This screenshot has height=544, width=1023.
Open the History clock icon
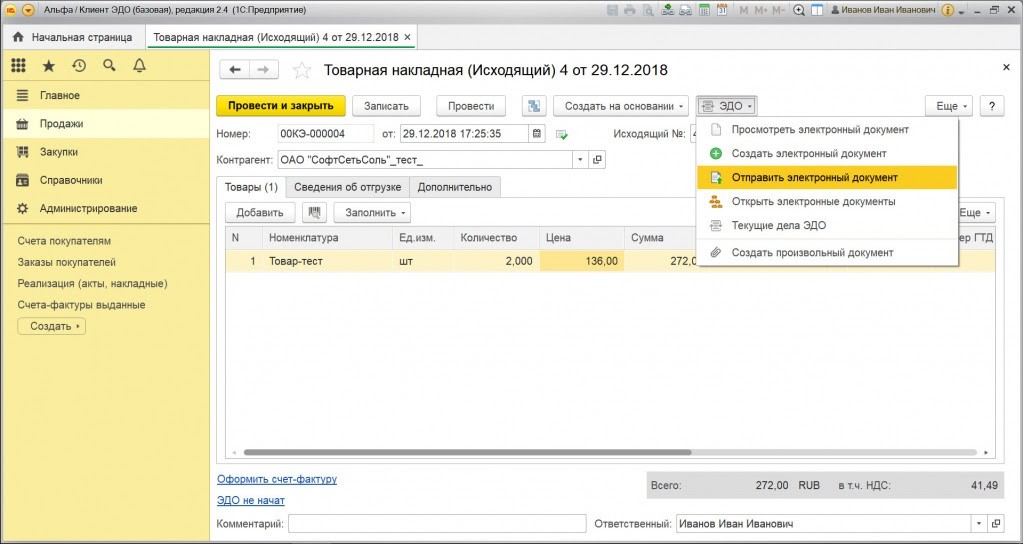[79, 66]
